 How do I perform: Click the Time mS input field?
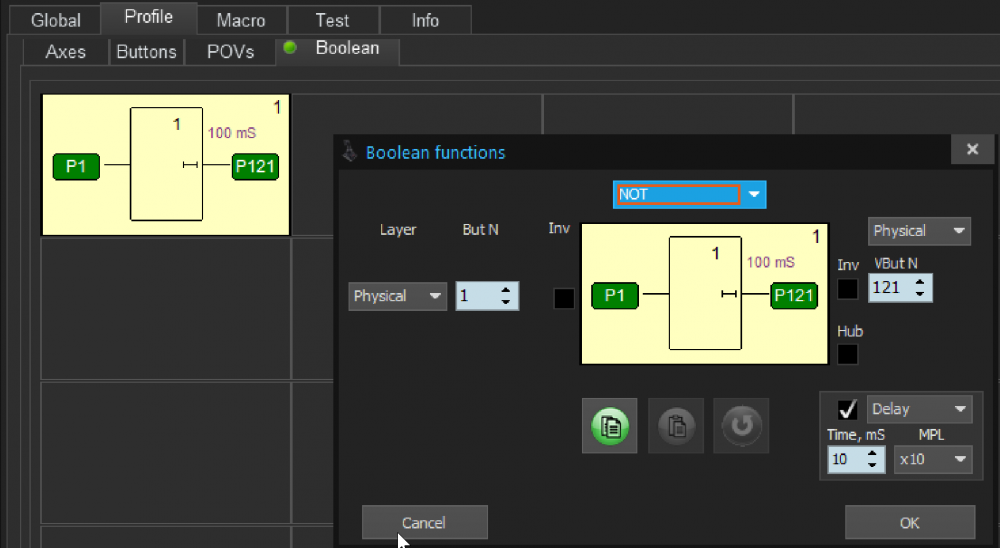(846, 459)
